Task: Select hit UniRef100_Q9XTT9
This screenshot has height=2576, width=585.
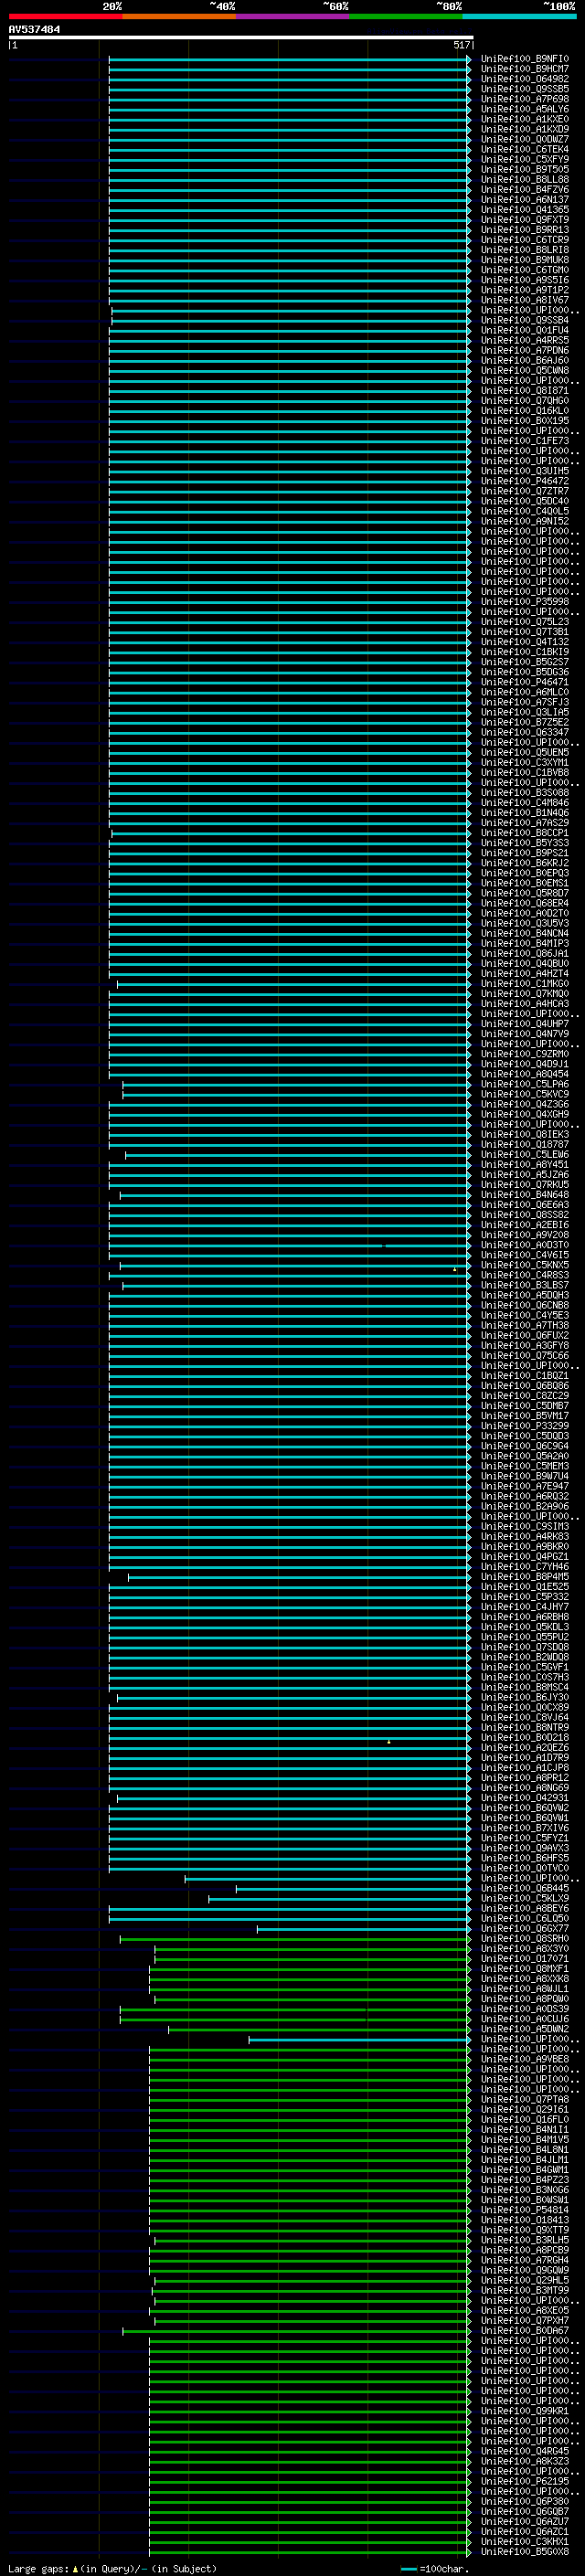Action: coord(524,2230)
